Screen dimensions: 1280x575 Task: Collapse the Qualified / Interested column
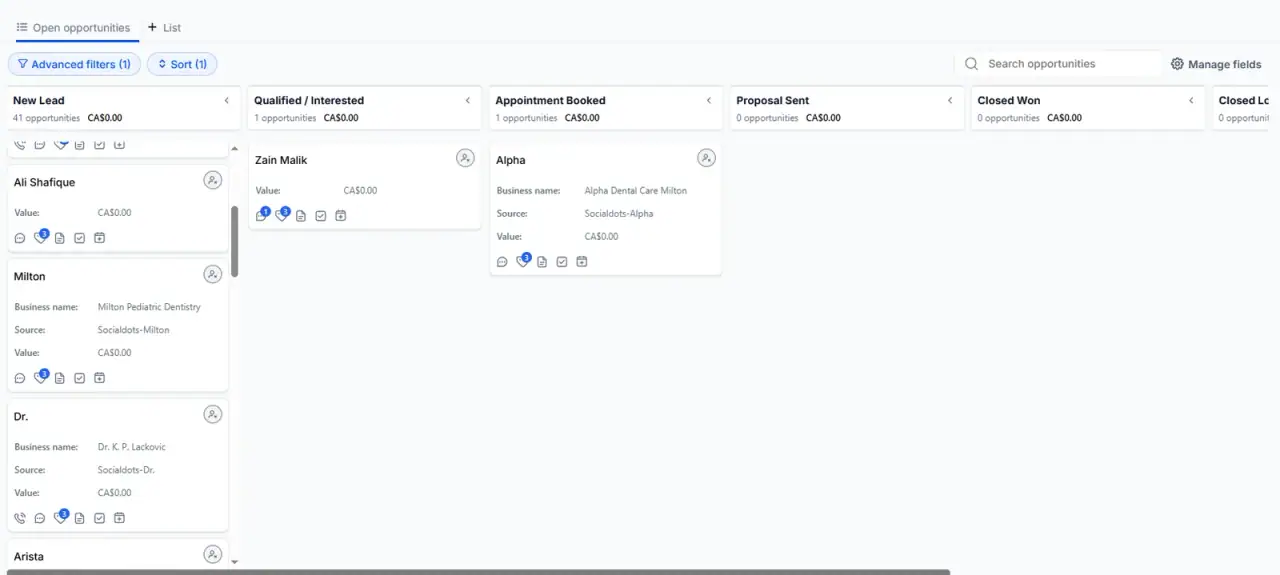click(468, 100)
